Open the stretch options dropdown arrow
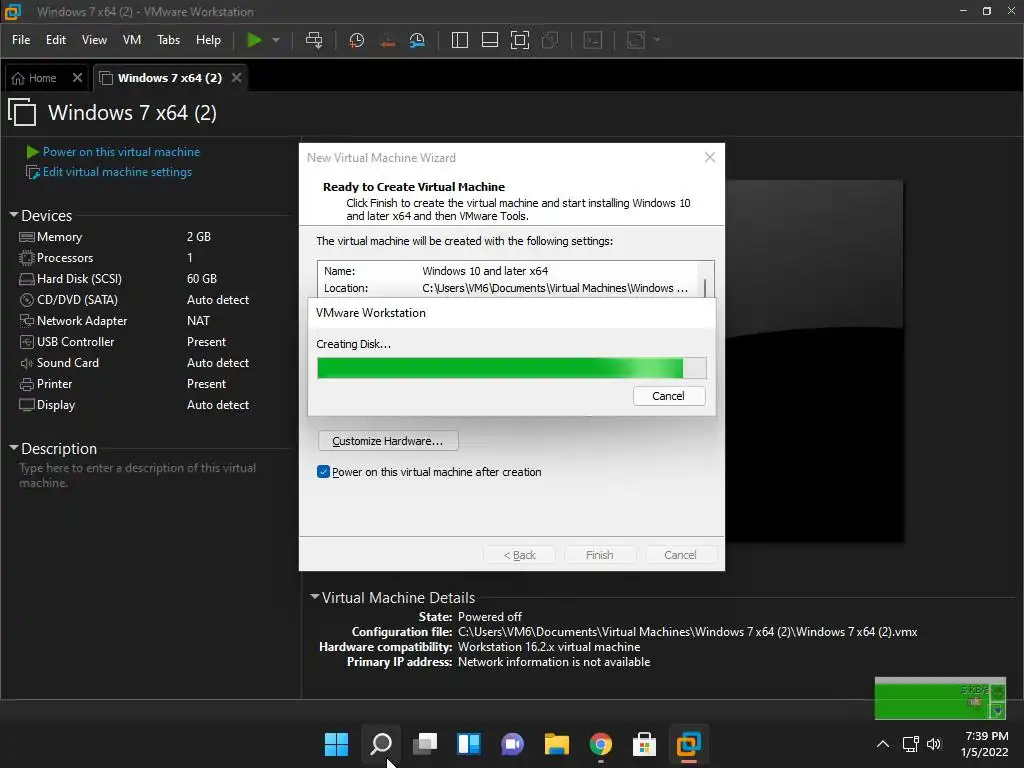 [x=657, y=40]
